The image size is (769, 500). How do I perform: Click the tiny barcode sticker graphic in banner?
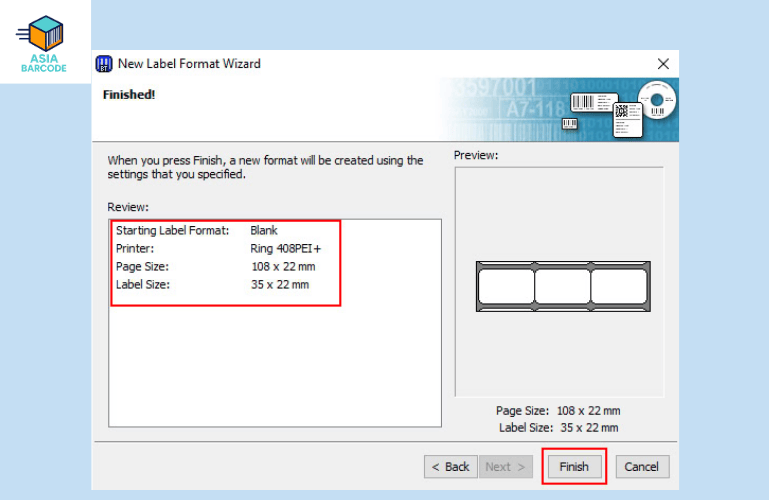click(x=570, y=124)
